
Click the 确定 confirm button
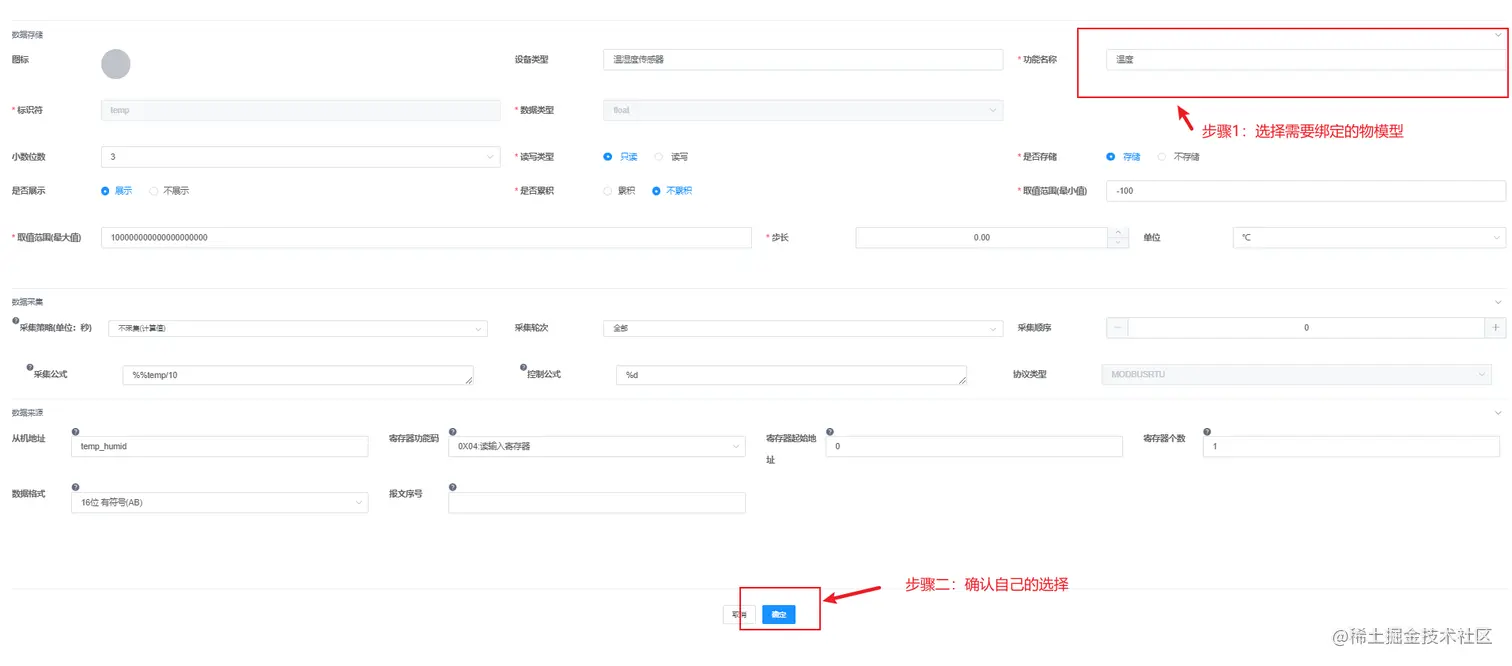[x=779, y=614]
